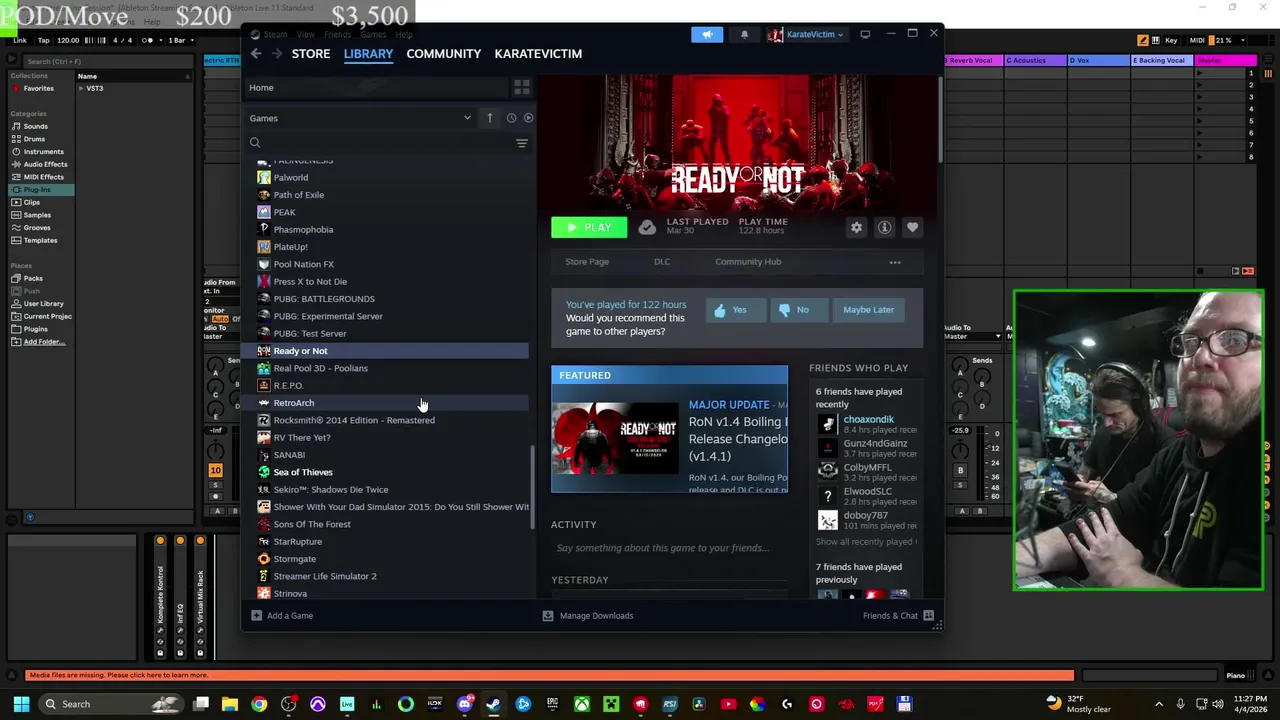Switch Steam to Big Picture mode icon
This screenshot has width=1280, height=720.
(x=865, y=34)
